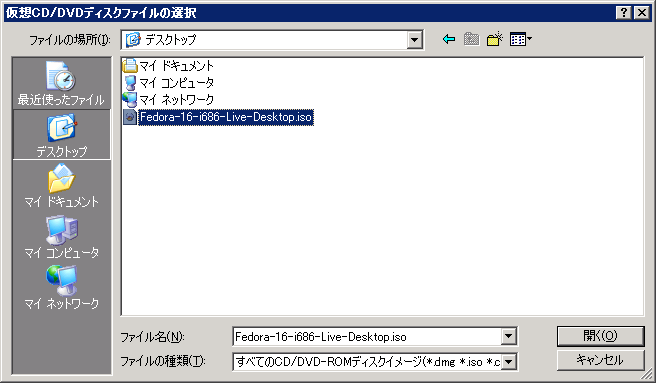
Task: Create a new folder using toolbar icon
Action: pos(495,39)
